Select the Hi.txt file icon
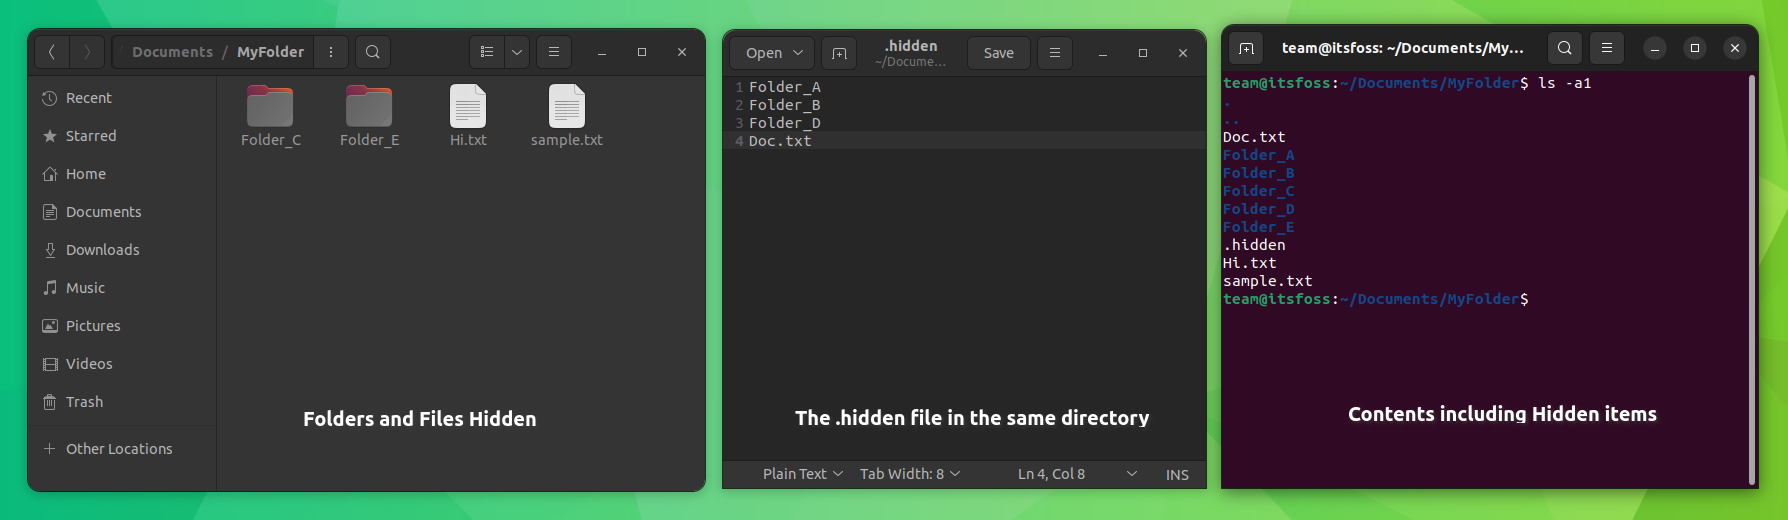The height and width of the screenshot is (520, 1788). 468,106
